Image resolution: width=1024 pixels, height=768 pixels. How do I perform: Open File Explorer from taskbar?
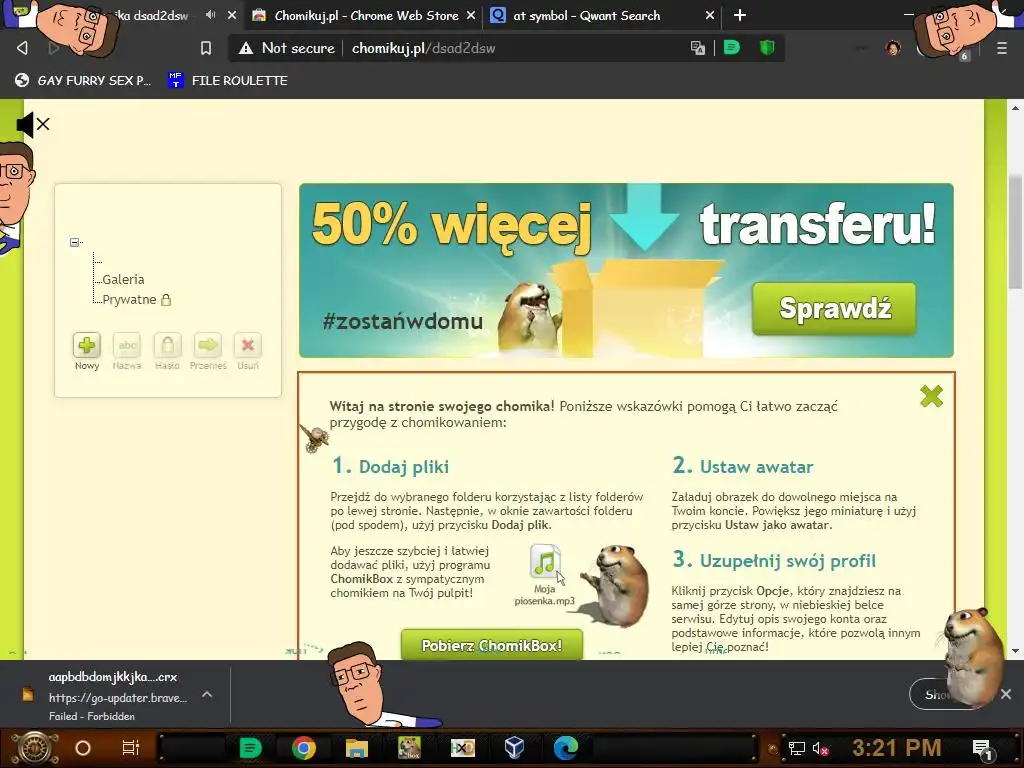(357, 748)
